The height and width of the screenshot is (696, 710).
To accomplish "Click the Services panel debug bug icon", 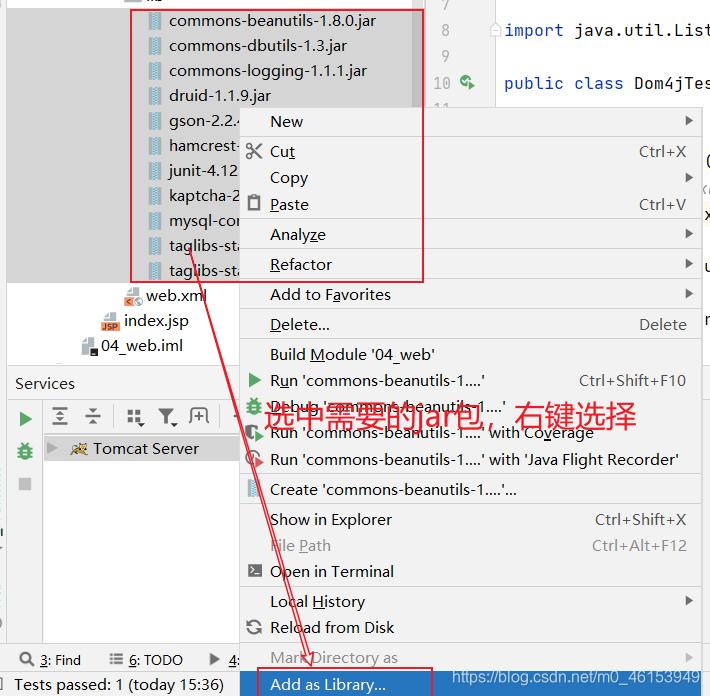I will coord(25,451).
